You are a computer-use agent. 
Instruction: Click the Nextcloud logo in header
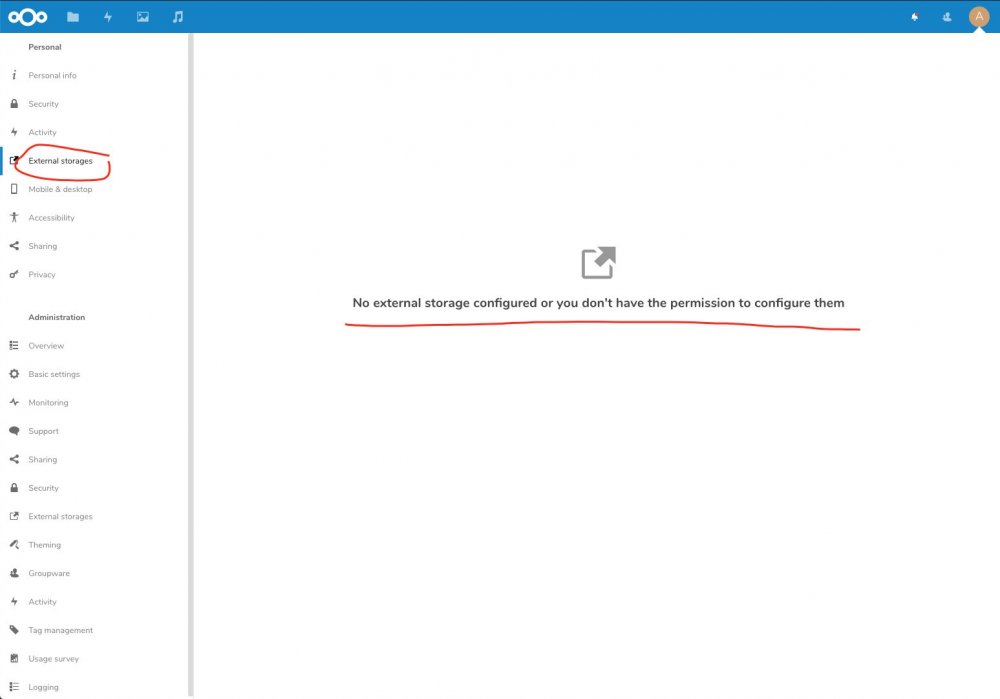point(27,17)
